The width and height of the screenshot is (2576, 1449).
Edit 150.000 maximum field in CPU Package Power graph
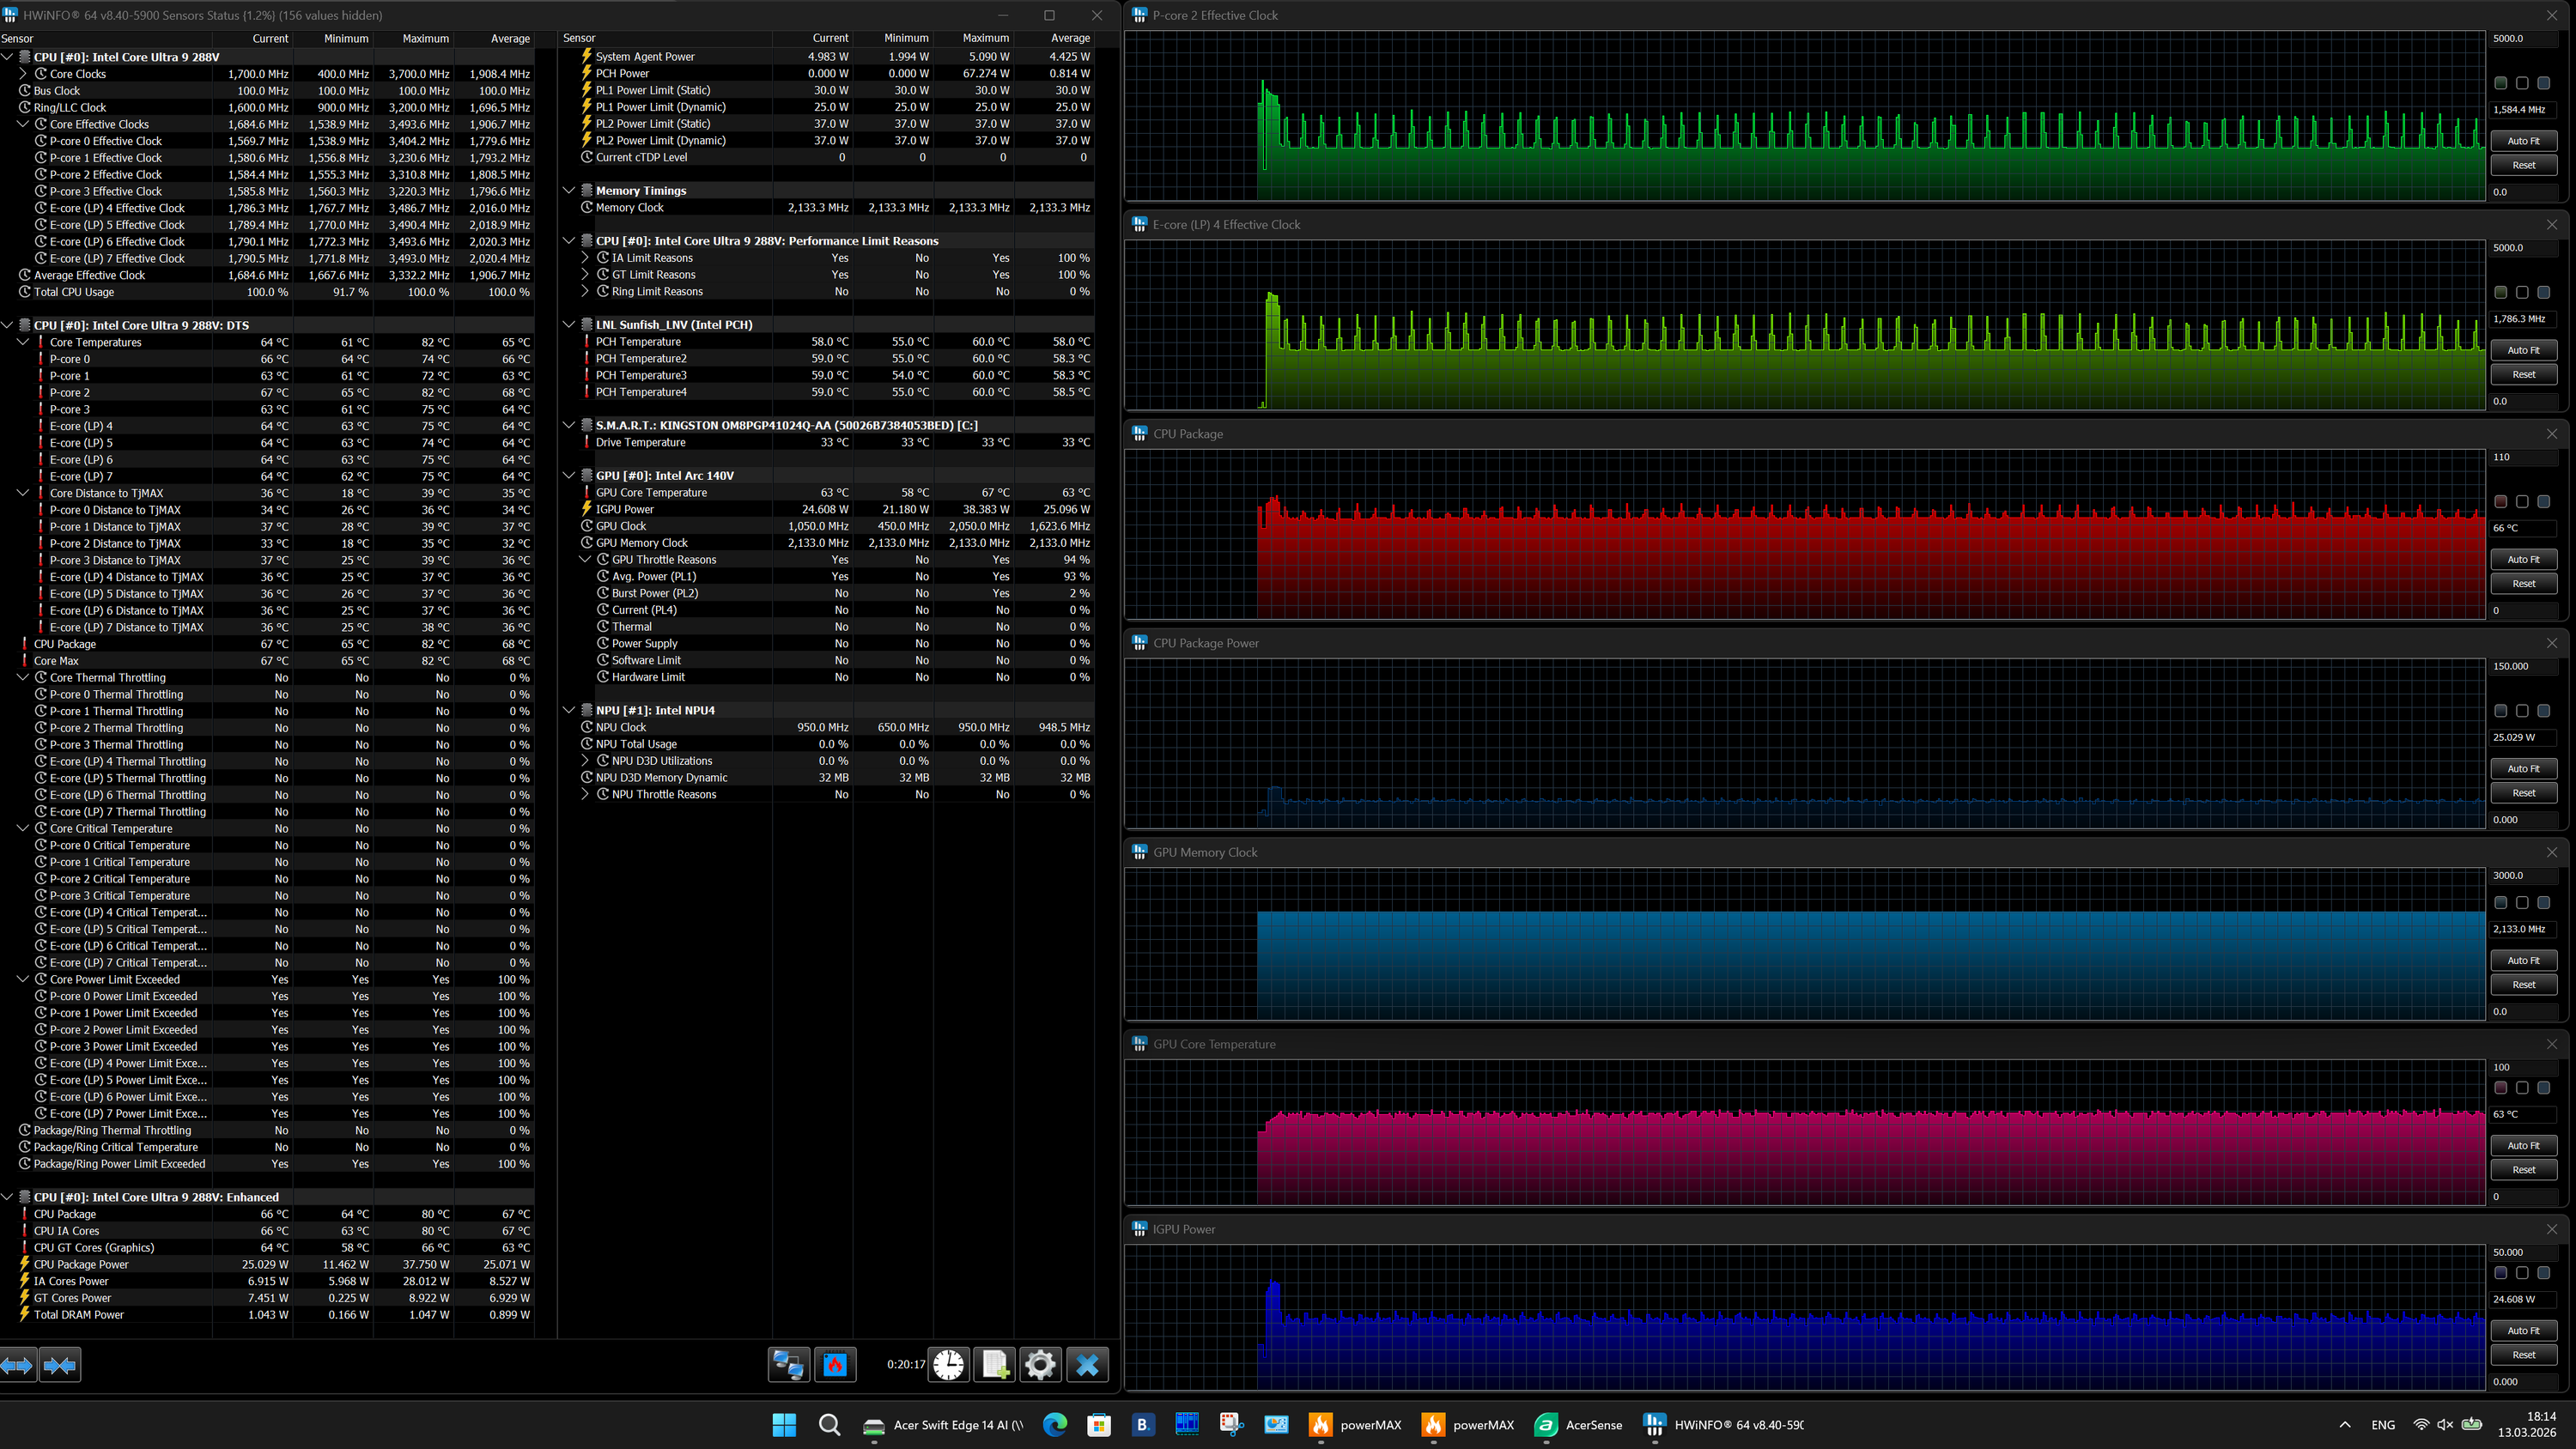tap(2523, 666)
